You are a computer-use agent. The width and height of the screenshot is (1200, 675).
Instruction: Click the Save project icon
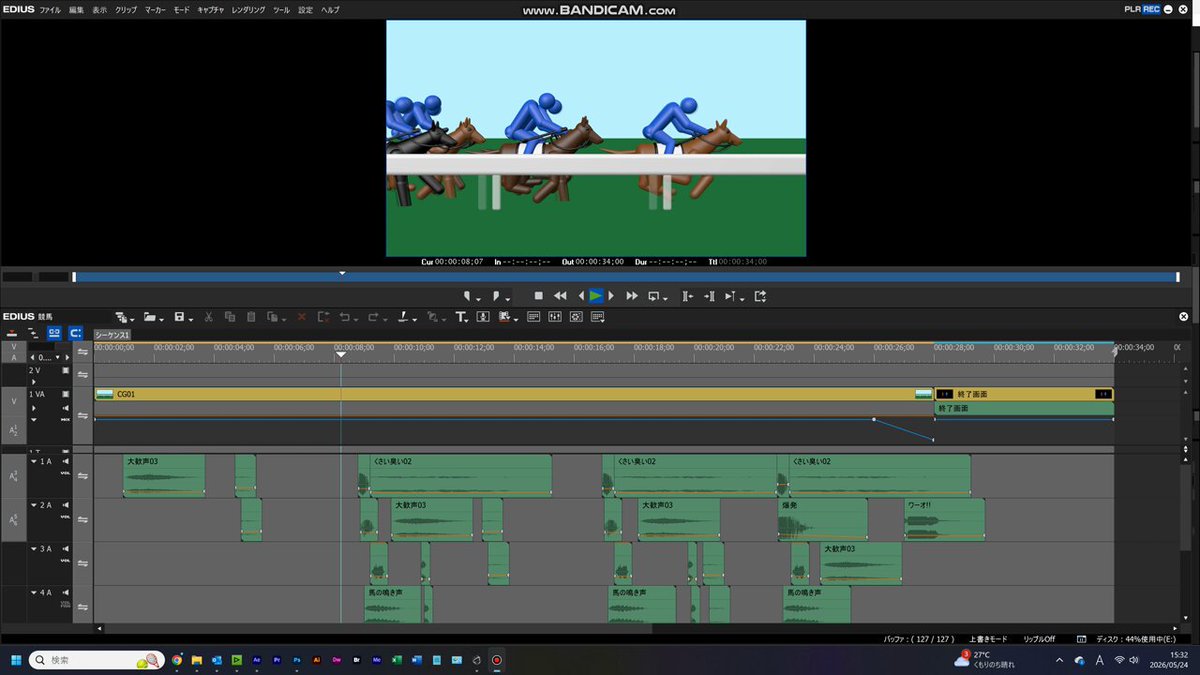click(x=179, y=317)
